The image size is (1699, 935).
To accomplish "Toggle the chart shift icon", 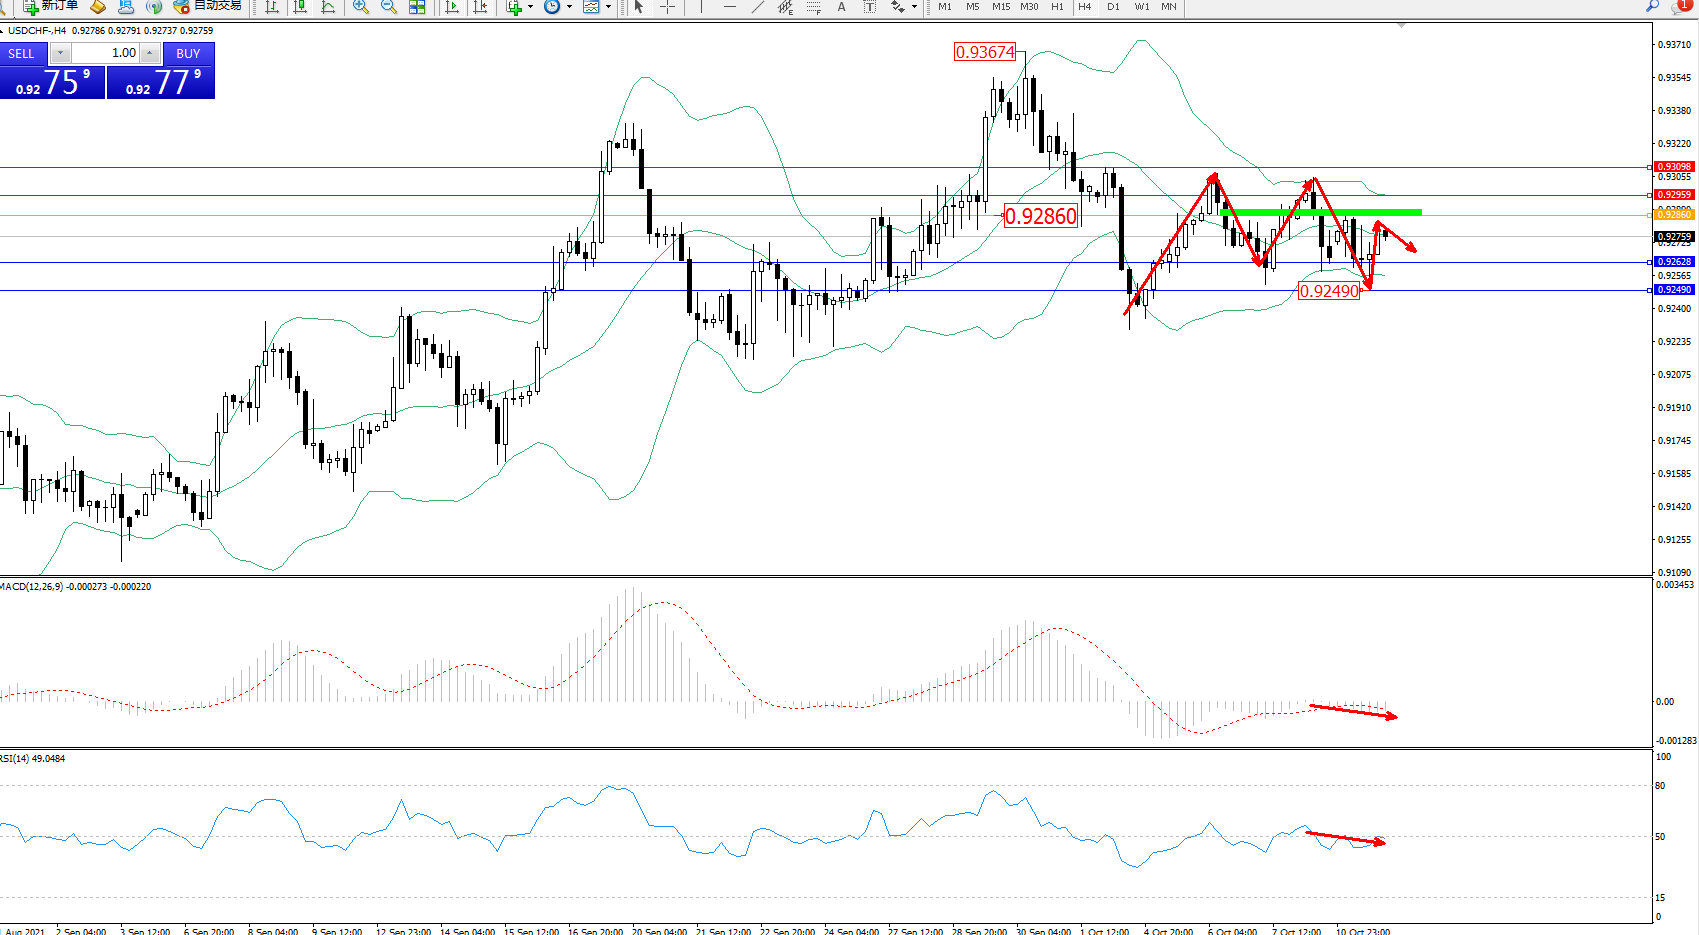I will click(481, 7).
